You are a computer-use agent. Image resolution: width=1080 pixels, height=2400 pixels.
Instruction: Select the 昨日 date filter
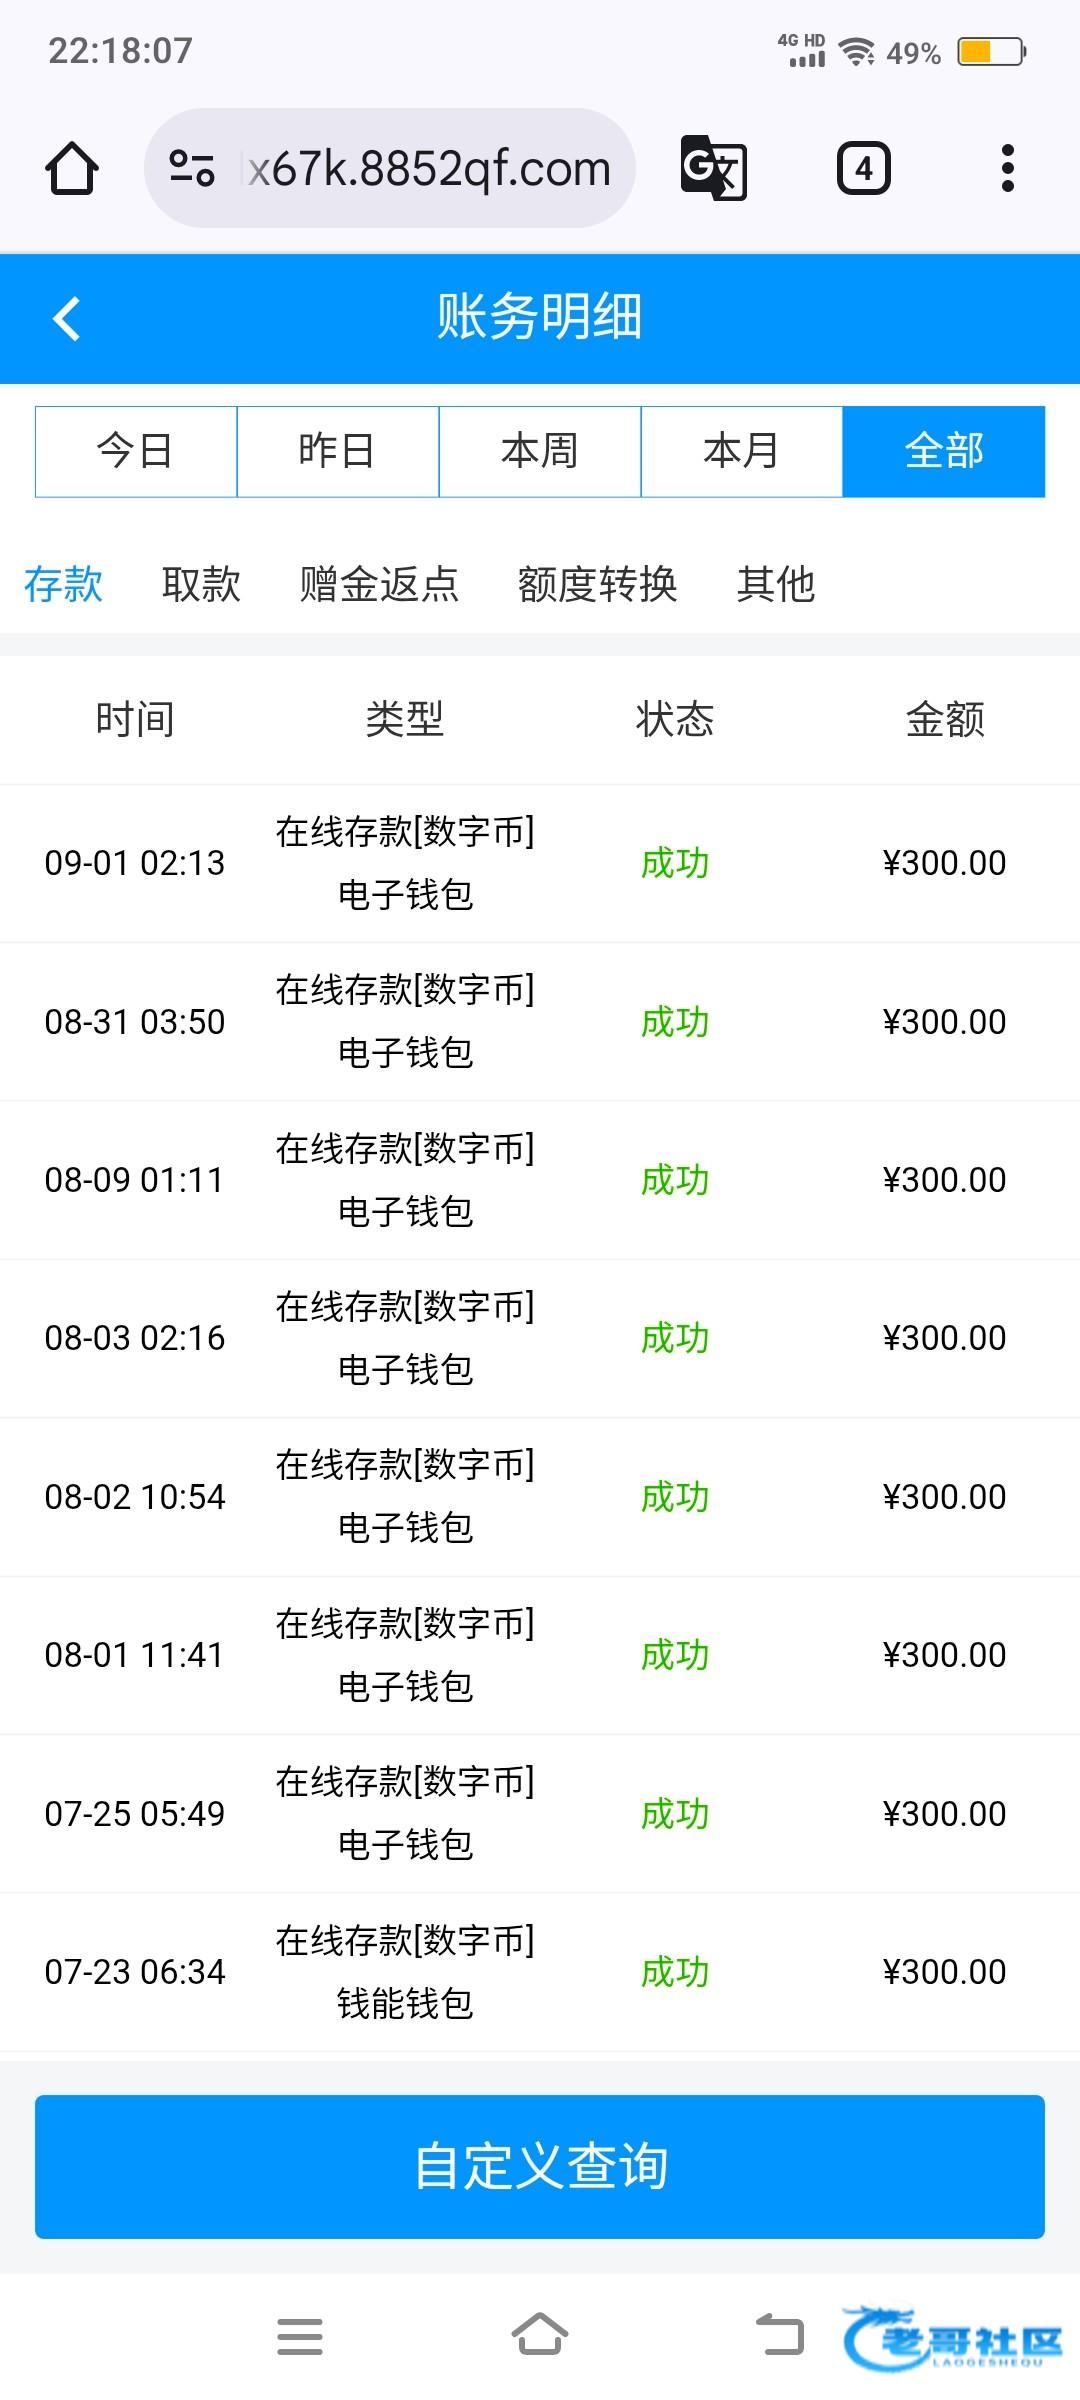click(338, 451)
